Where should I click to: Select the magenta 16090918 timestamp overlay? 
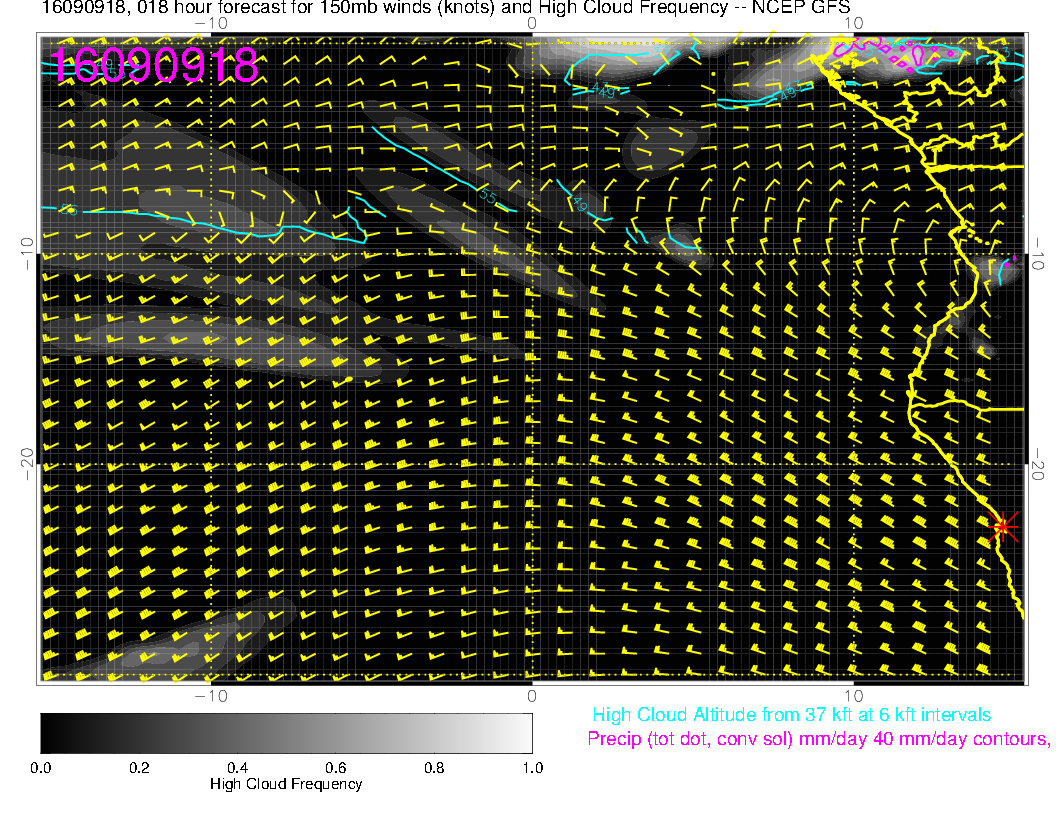[x=155, y=66]
